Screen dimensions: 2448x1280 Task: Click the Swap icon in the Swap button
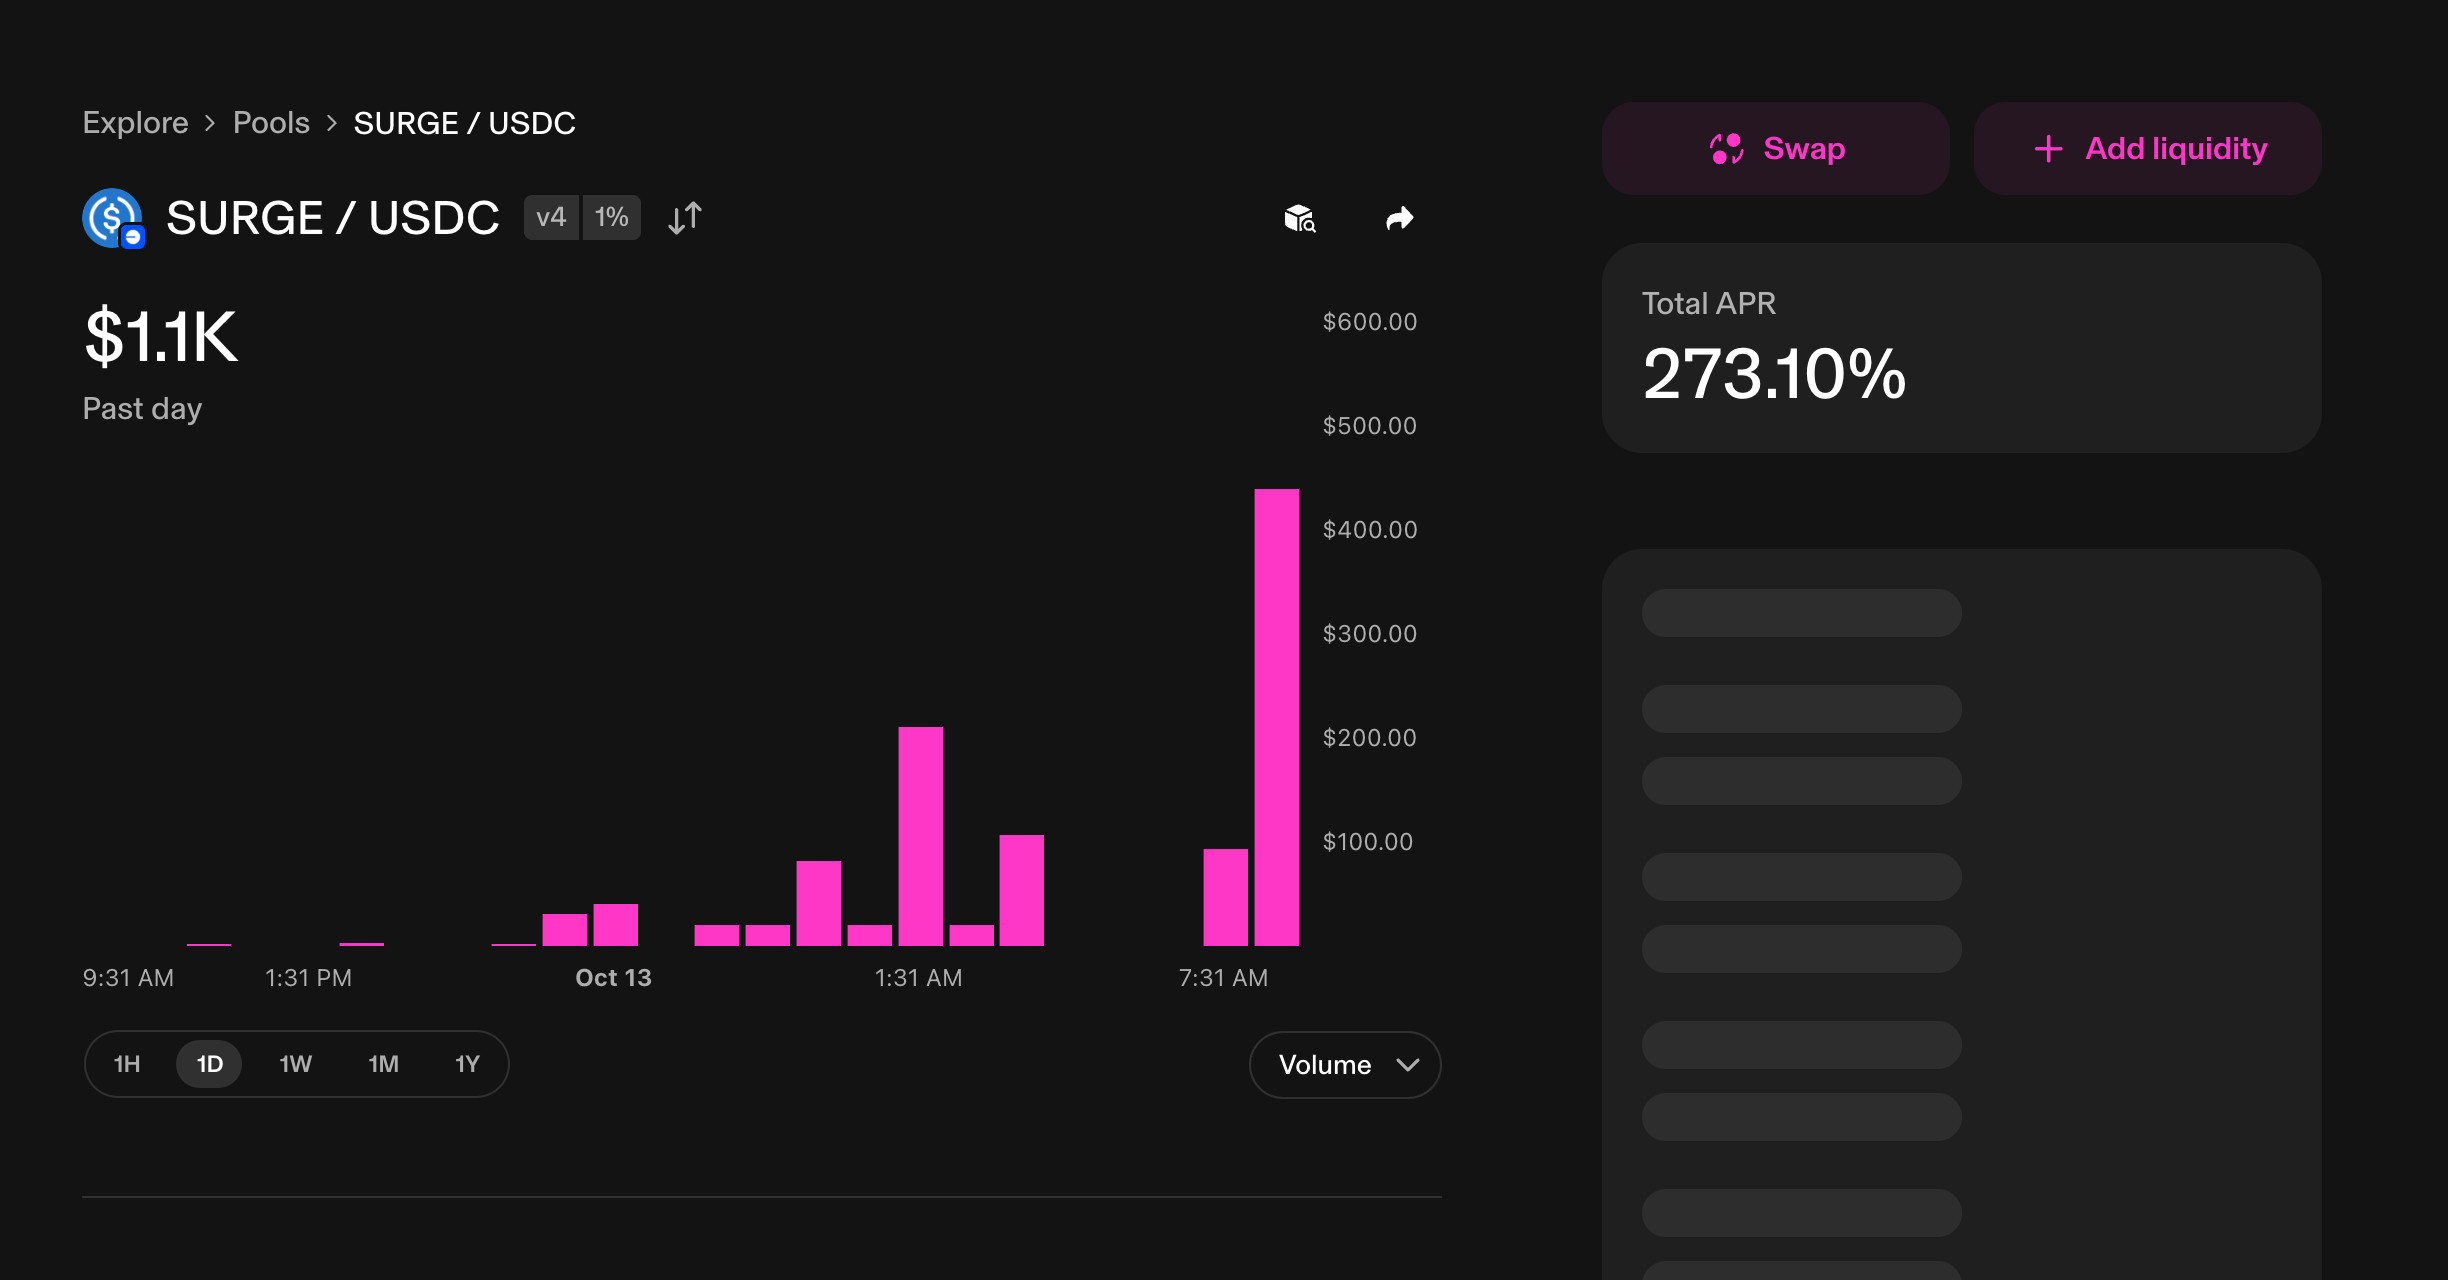(1726, 149)
